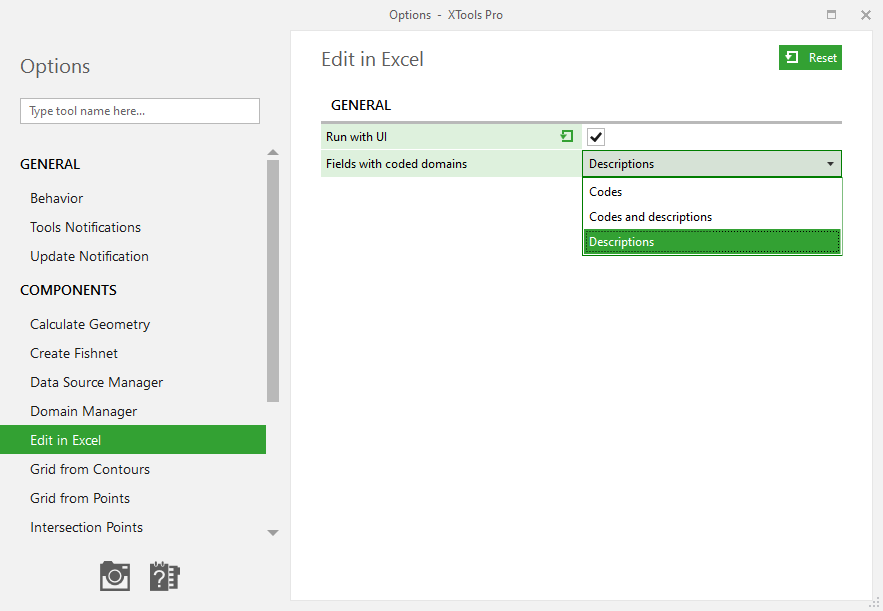Image resolution: width=883 pixels, height=611 pixels.
Task: Click the camera snapshot icon
Action: point(115,576)
